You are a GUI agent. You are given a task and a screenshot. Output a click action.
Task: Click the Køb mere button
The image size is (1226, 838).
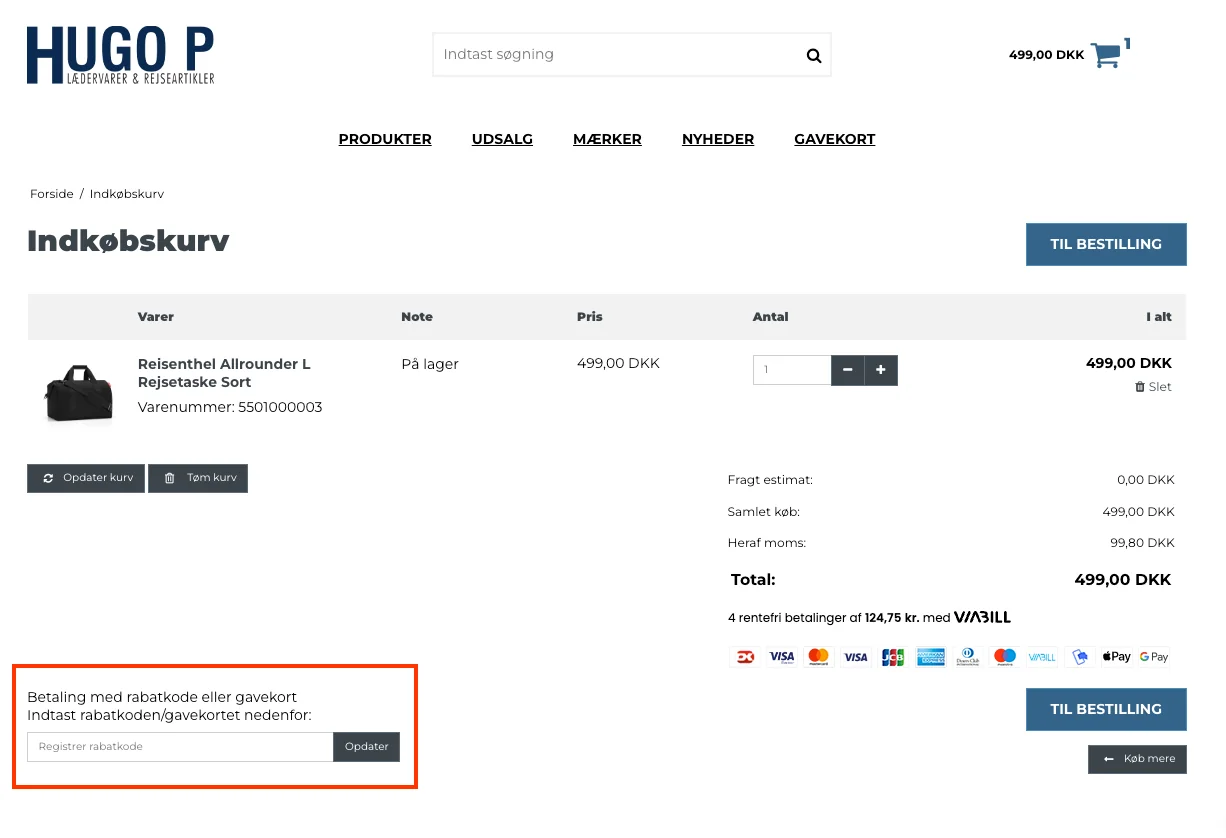(x=1137, y=759)
